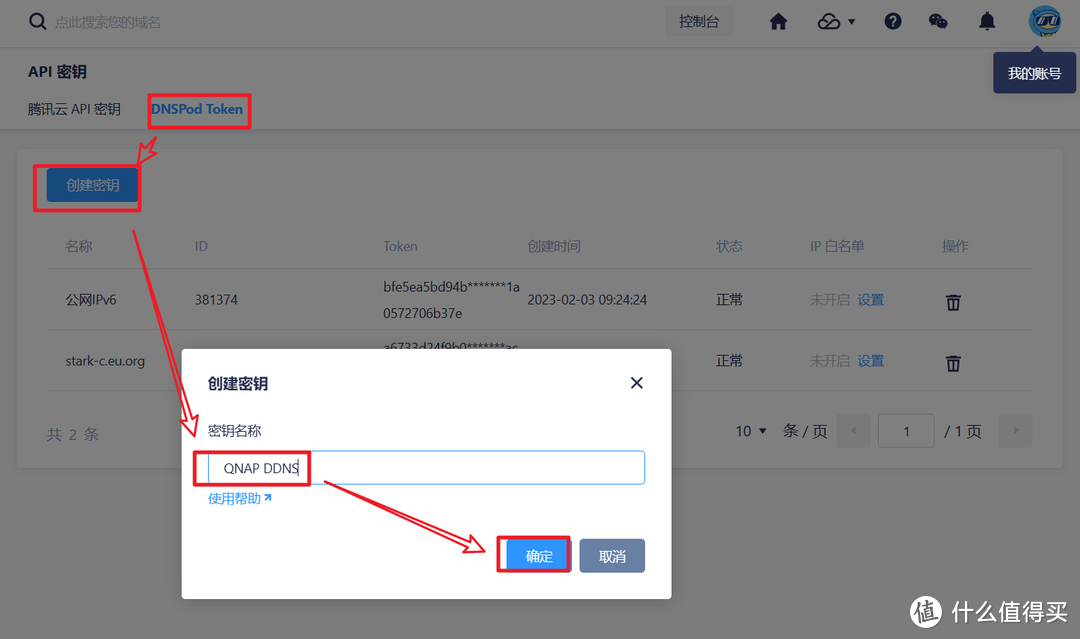The image size is (1080, 639).
Task: Click 设置 for 公网IPv6 IP whitelist
Action: [x=871, y=300]
